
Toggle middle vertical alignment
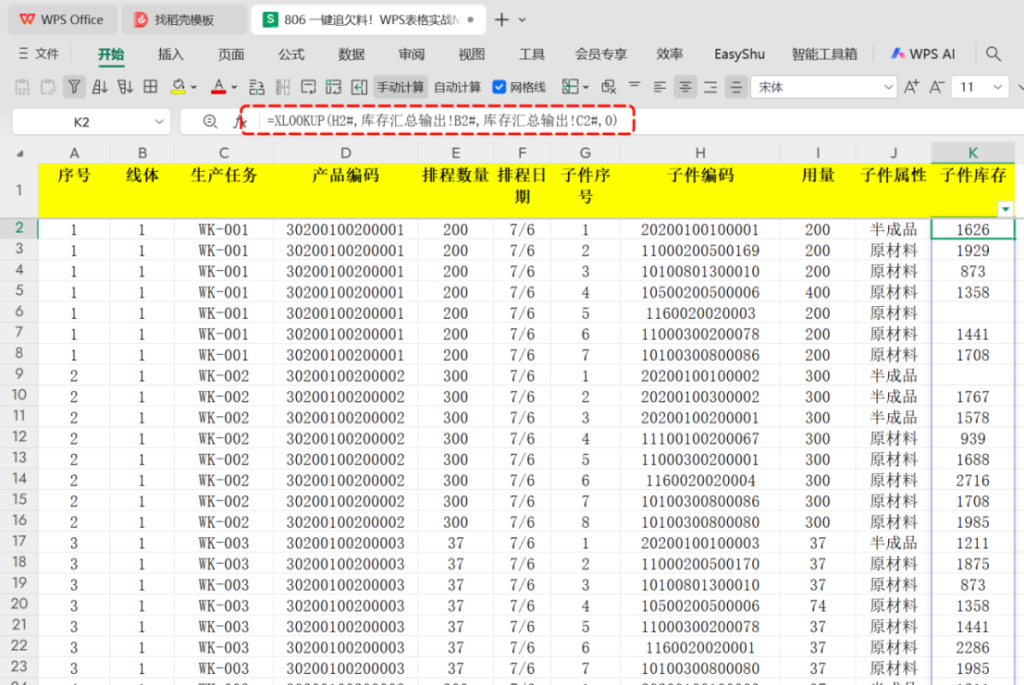tap(736, 87)
